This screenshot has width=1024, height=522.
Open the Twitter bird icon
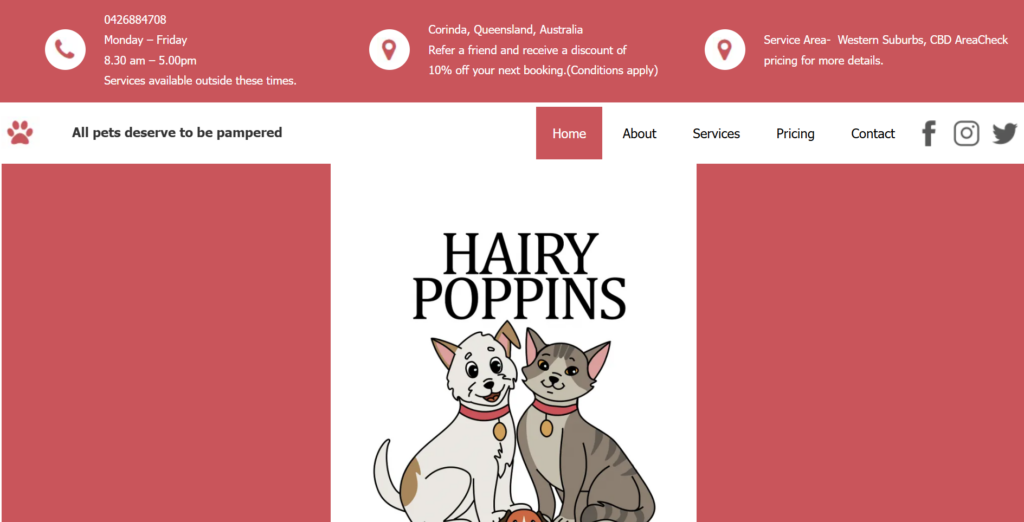pyautogui.click(x=1005, y=133)
